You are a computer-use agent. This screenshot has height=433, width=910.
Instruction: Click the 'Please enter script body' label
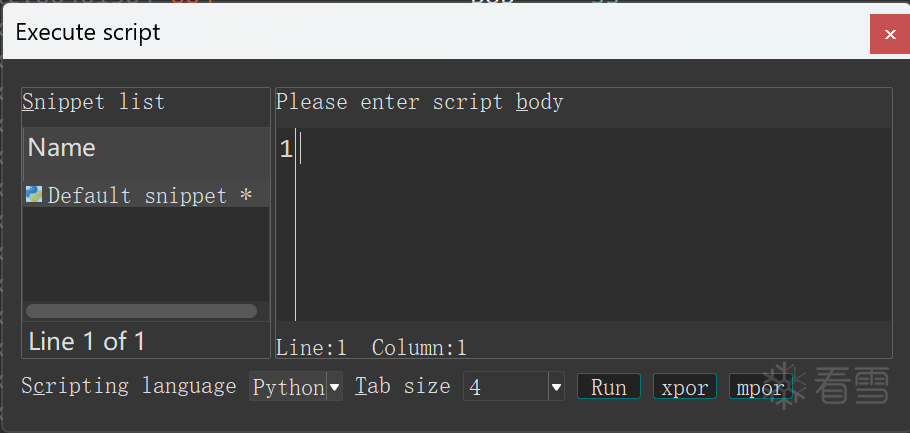[x=419, y=102]
